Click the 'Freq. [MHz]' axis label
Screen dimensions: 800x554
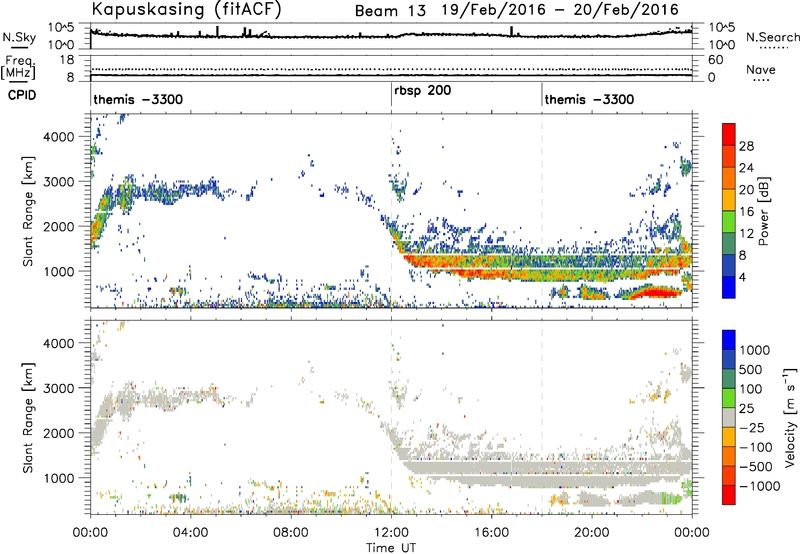[18, 67]
